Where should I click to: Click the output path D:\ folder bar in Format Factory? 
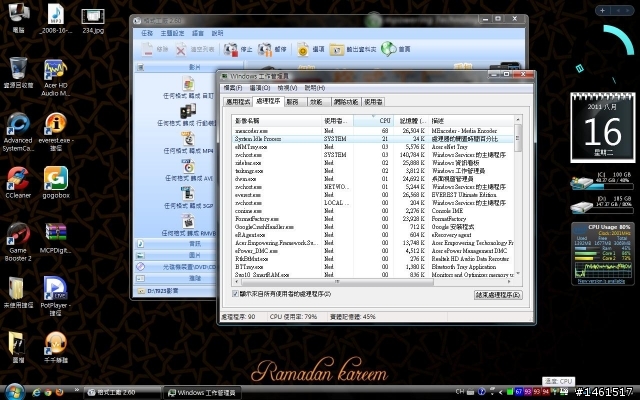coord(176,291)
